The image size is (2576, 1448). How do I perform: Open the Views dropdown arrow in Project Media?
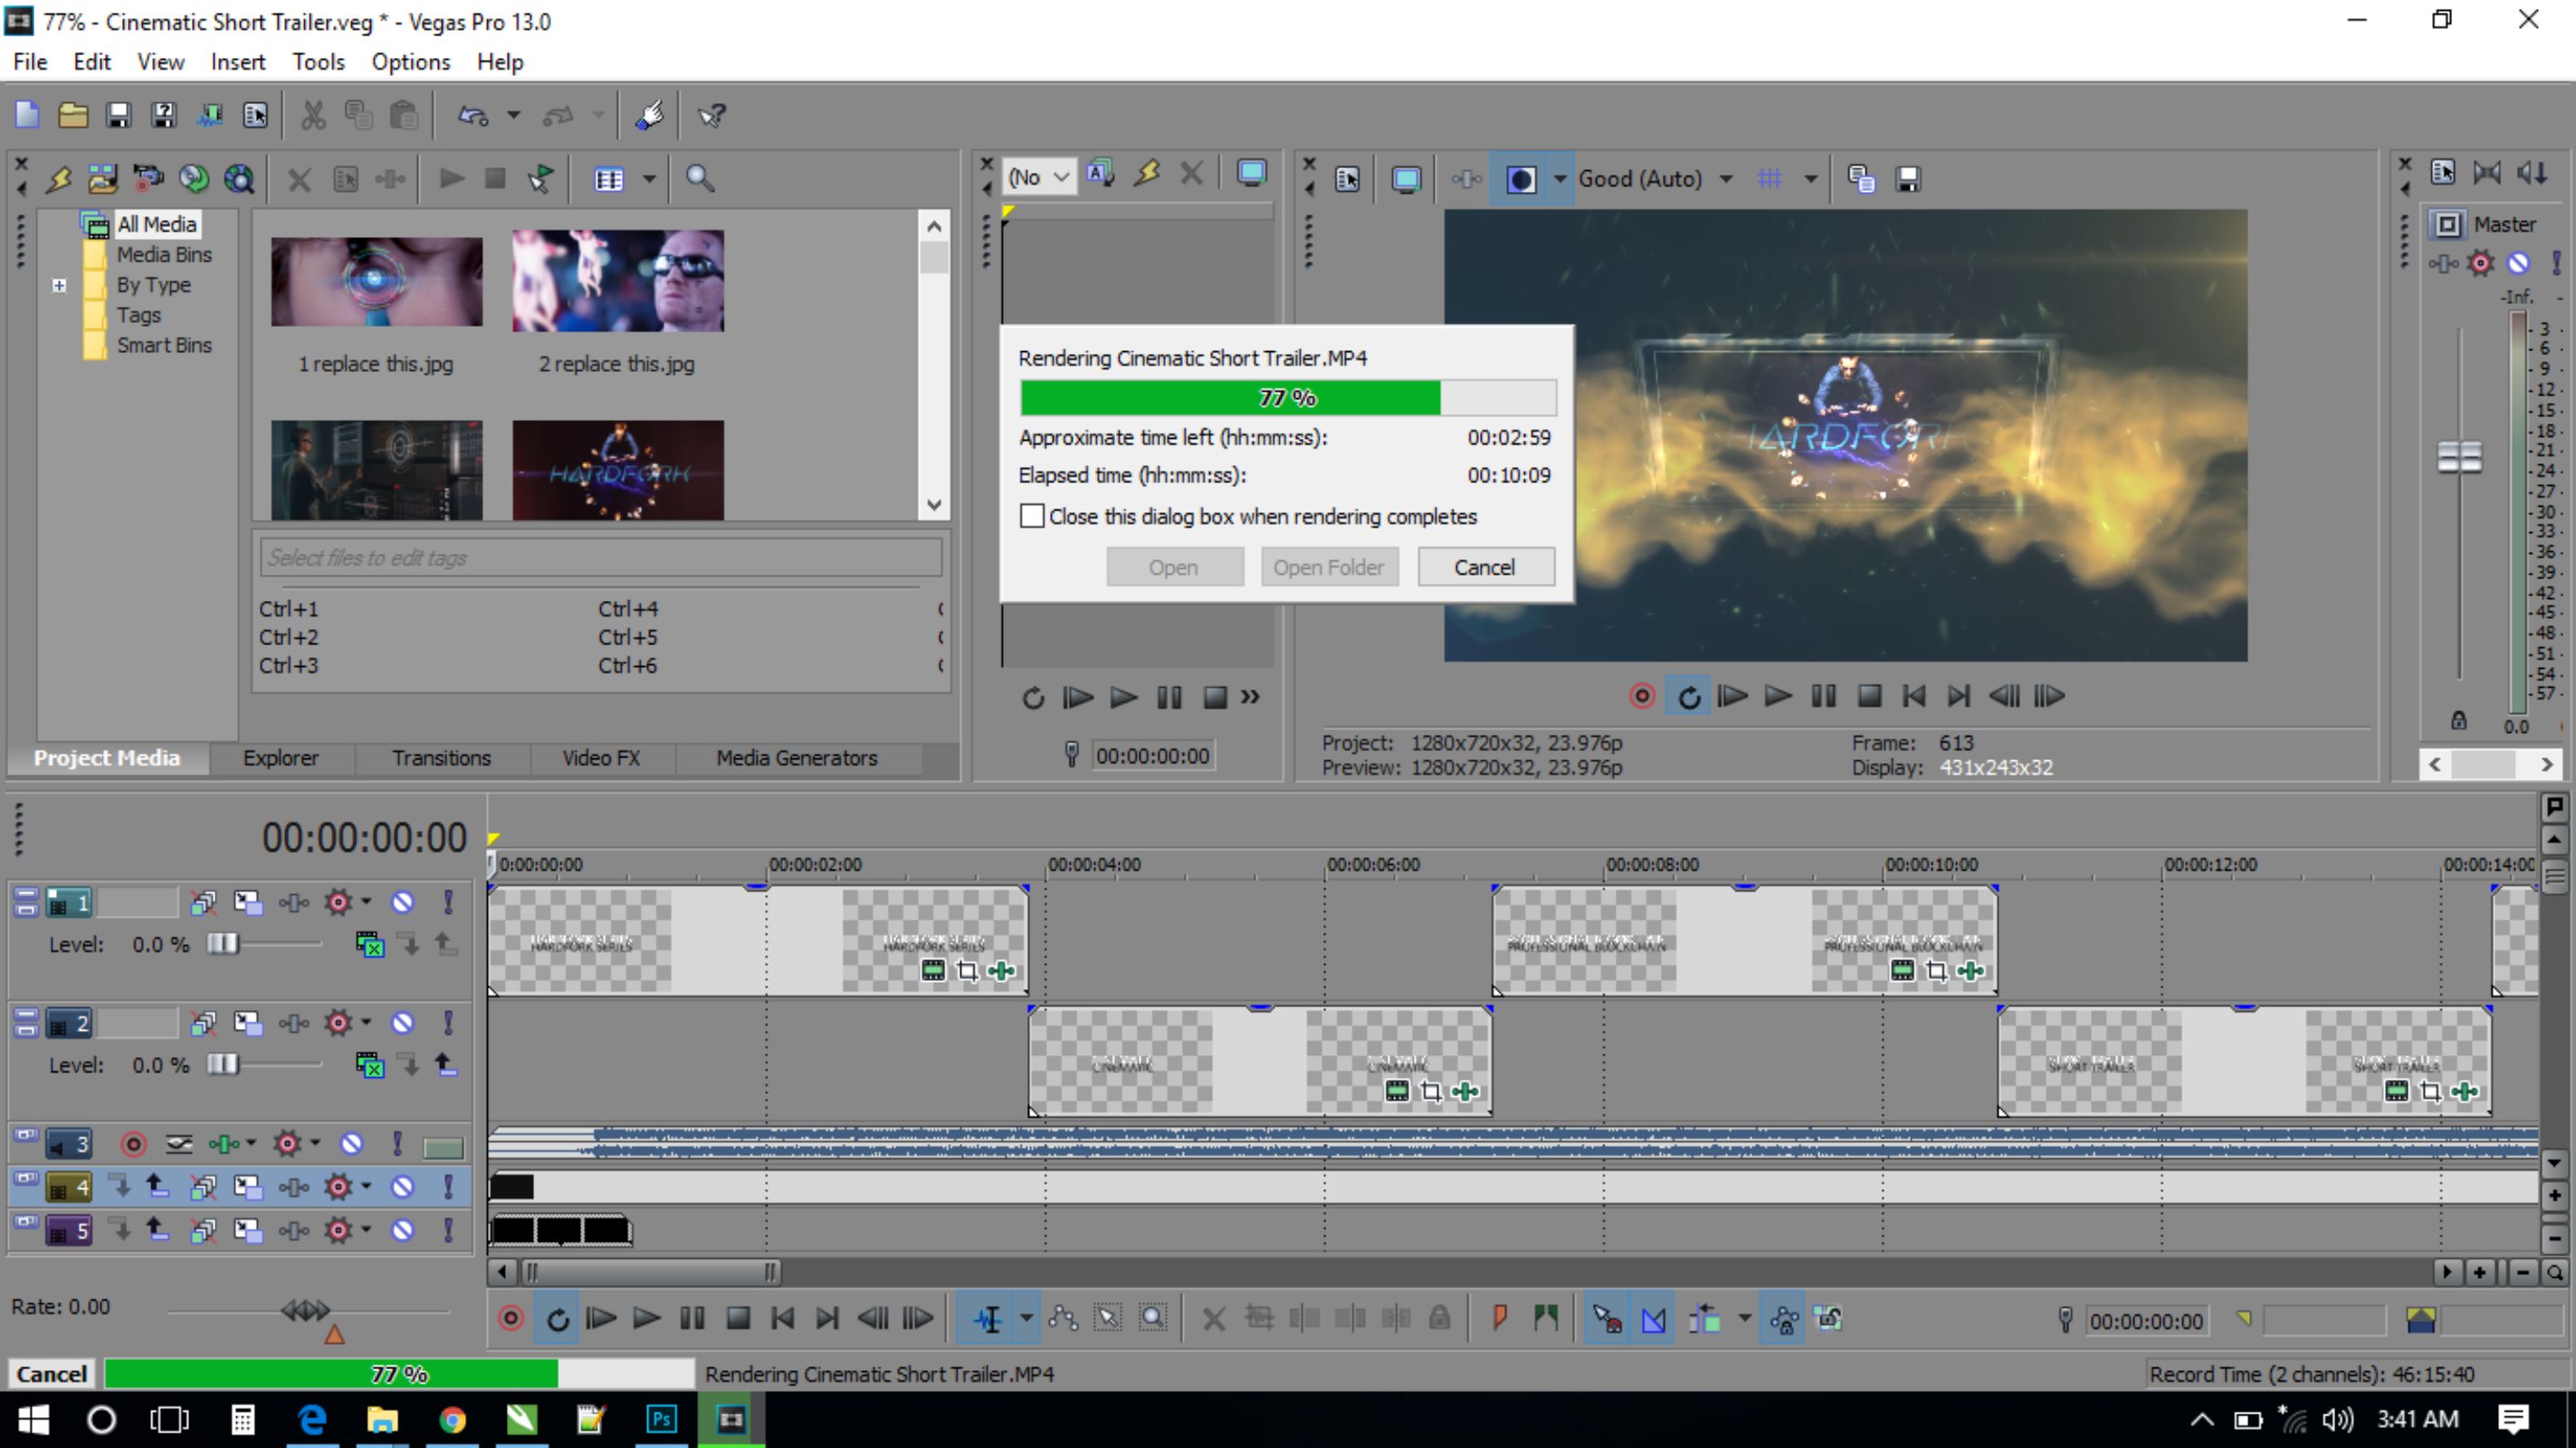pos(649,179)
